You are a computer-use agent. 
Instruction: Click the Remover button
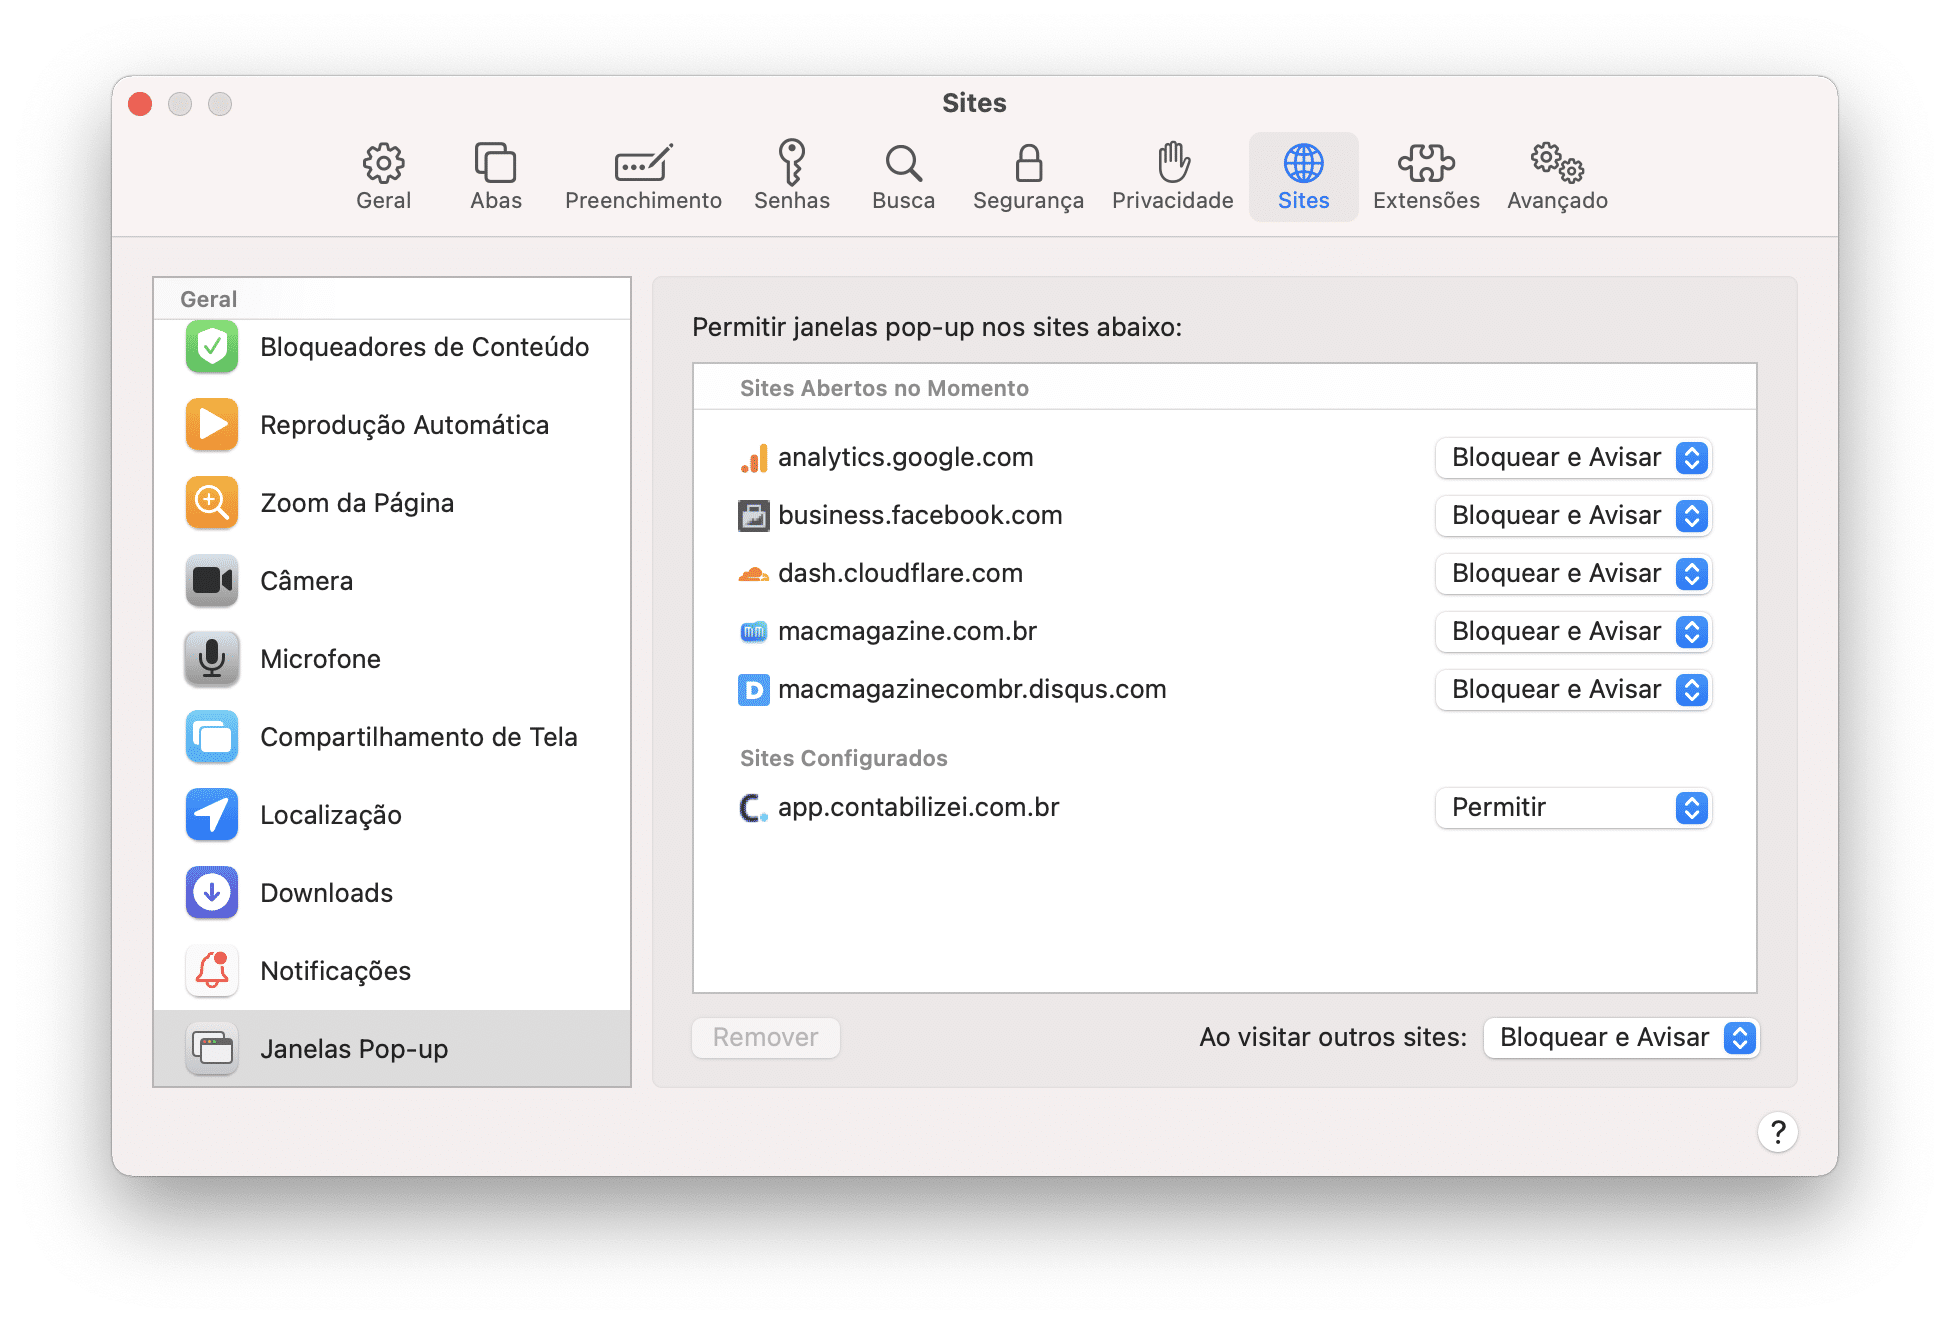pos(765,1037)
